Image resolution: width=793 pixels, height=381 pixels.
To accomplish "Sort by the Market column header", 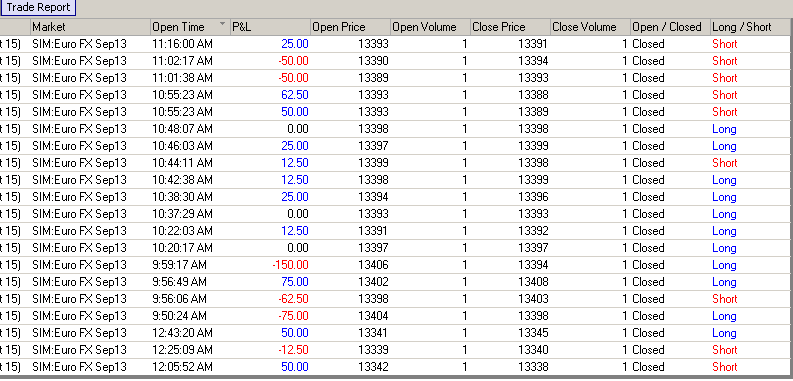I will pyautogui.click(x=91, y=27).
